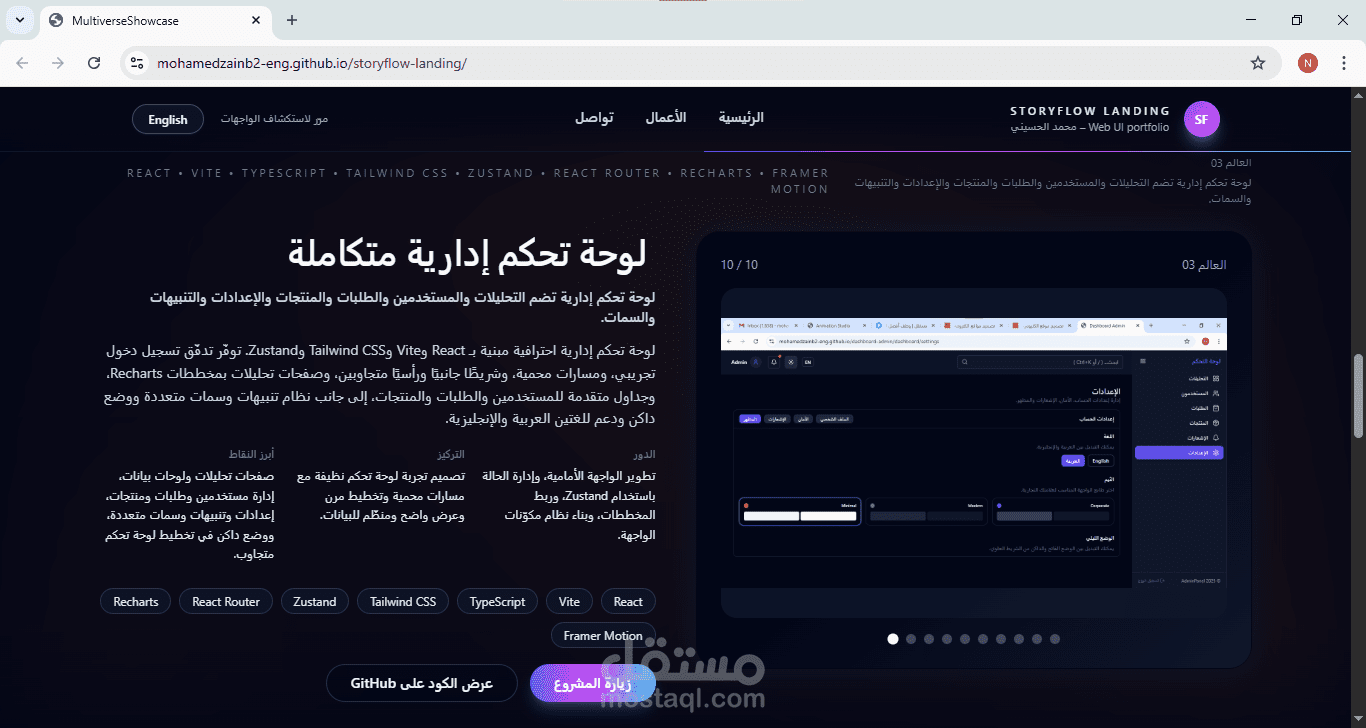
Task: Click the الدور column label
Action: pos(644,454)
